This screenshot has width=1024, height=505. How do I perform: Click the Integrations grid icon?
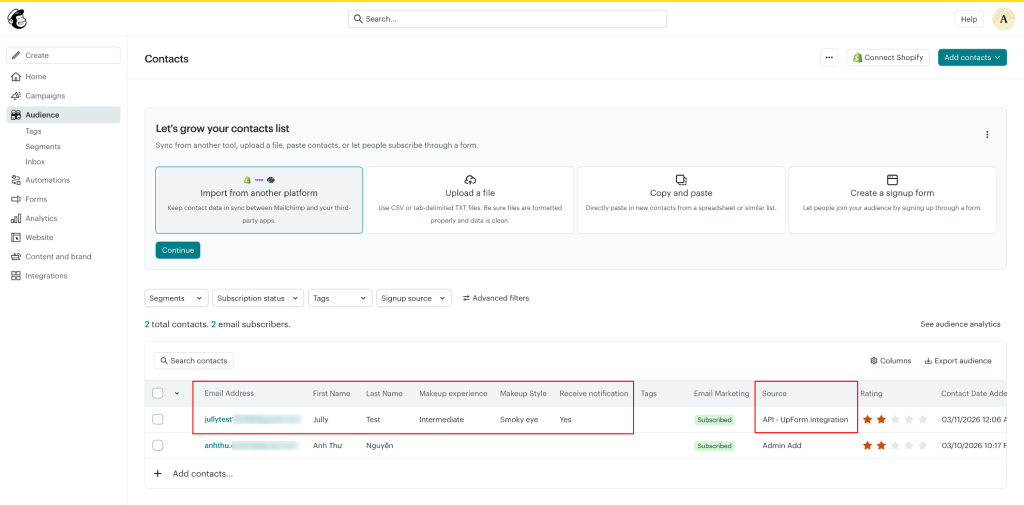[16, 276]
